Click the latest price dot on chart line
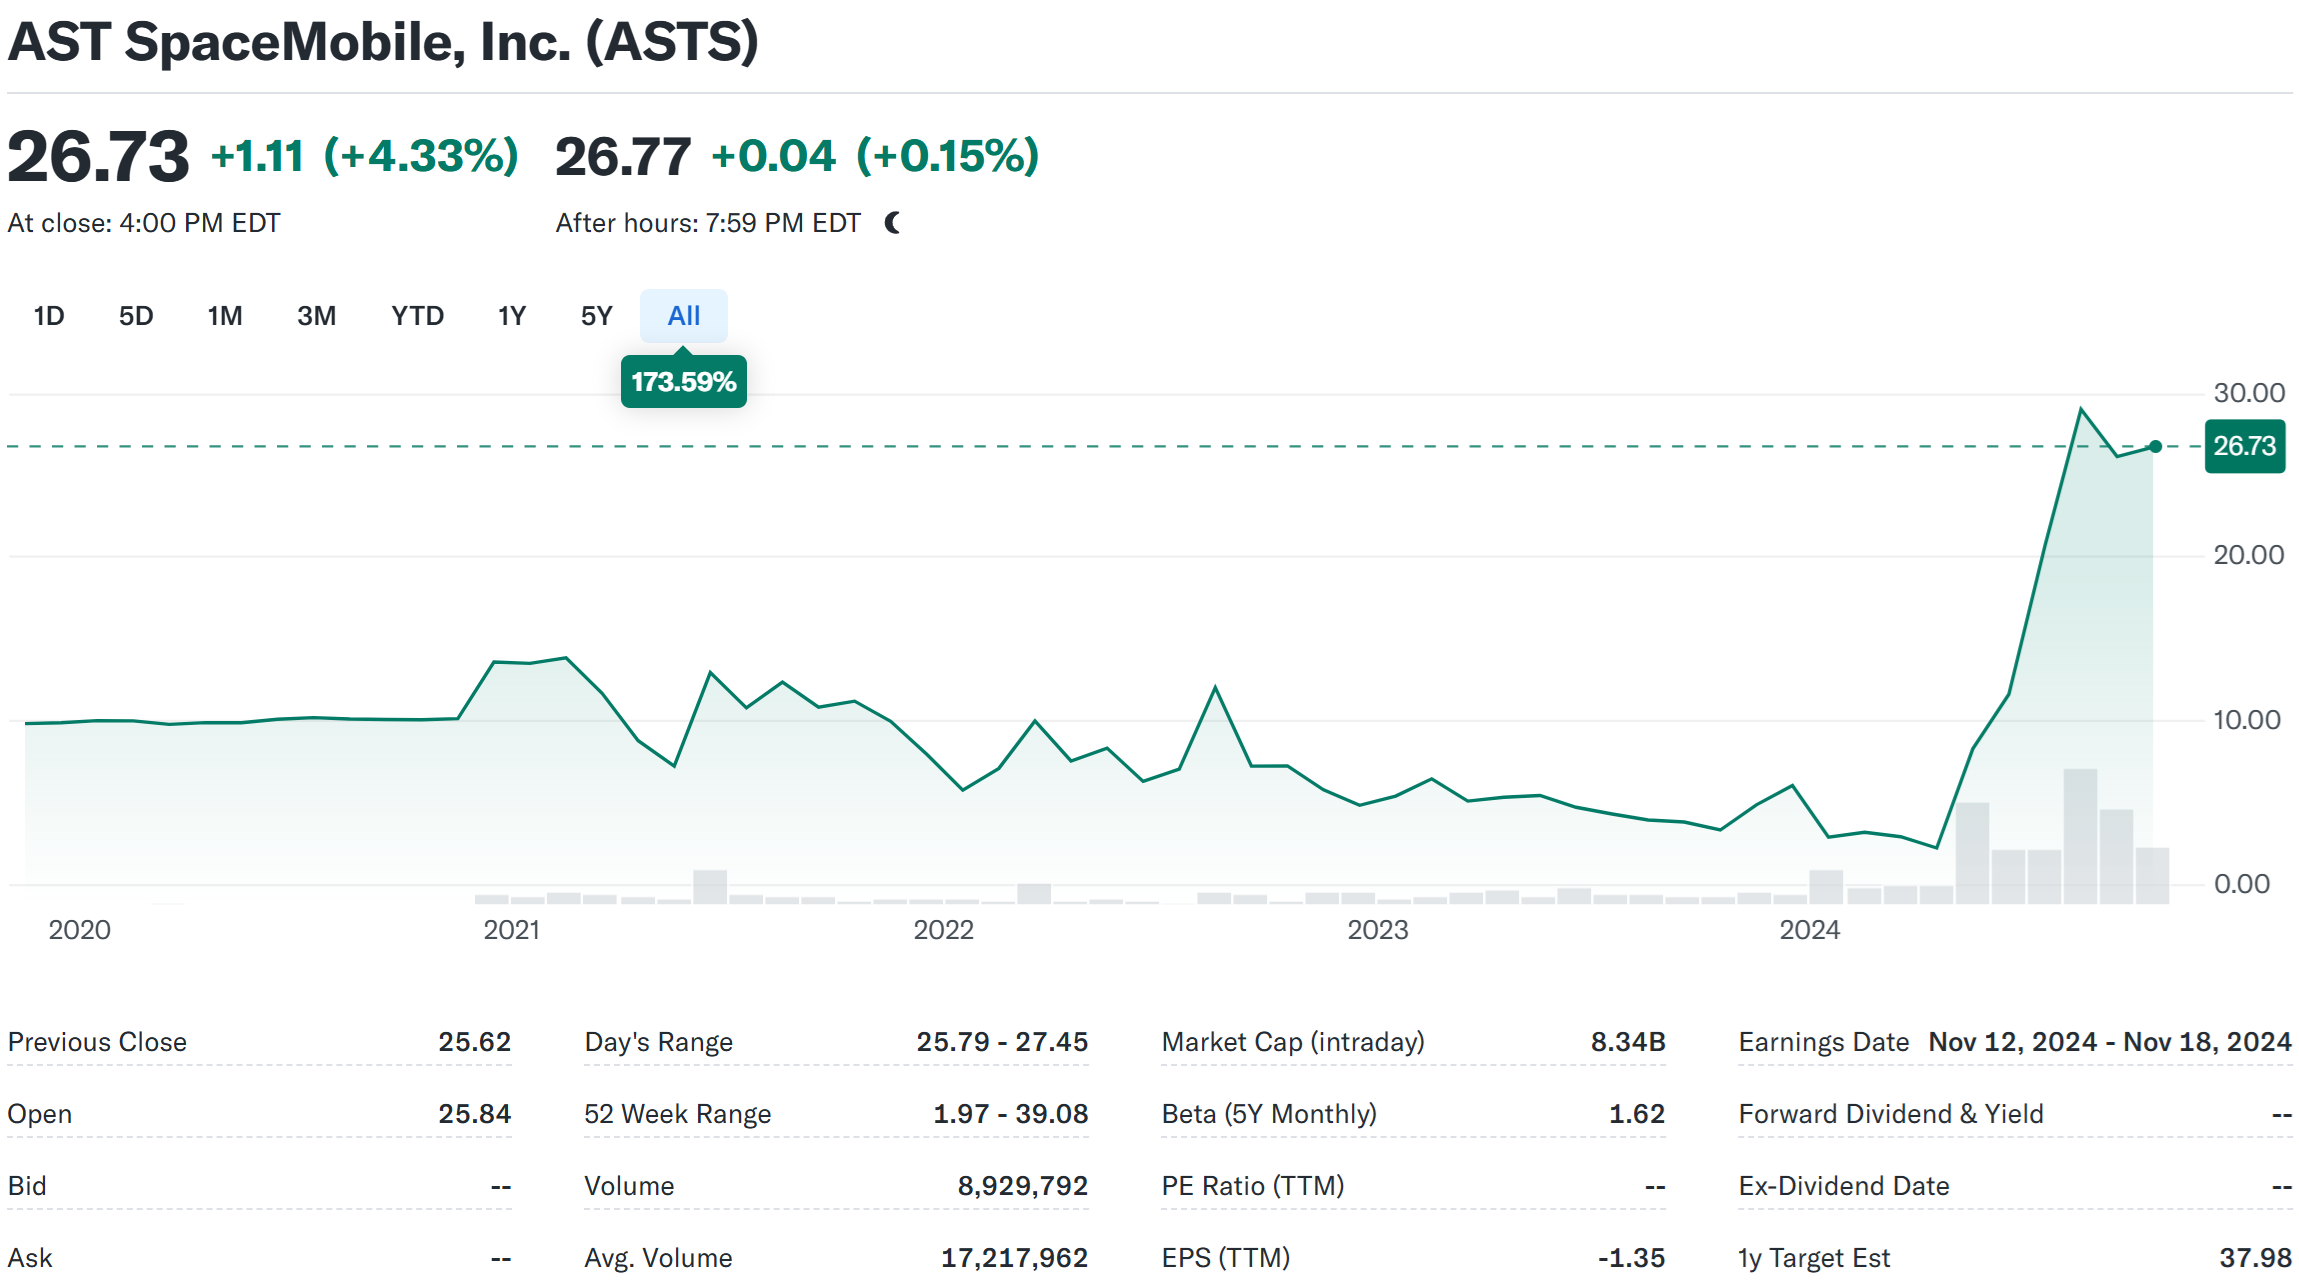Image resolution: width=2299 pixels, height=1280 pixels. (x=2155, y=446)
